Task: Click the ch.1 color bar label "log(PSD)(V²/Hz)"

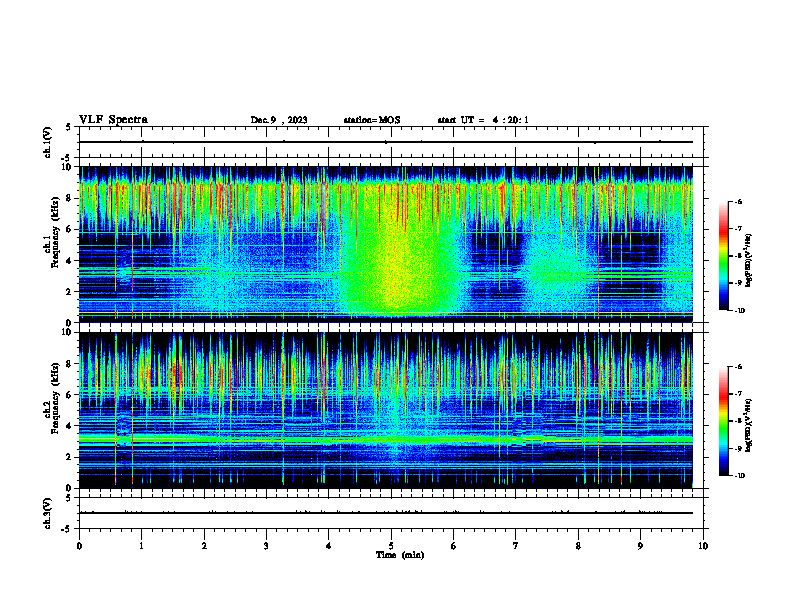Action: tap(749, 260)
